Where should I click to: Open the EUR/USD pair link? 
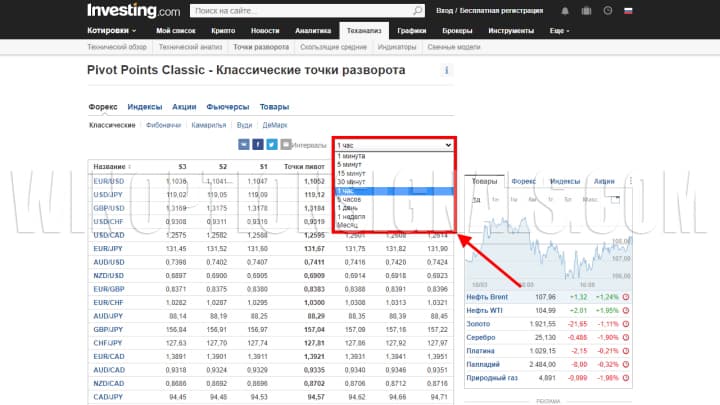point(108,181)
